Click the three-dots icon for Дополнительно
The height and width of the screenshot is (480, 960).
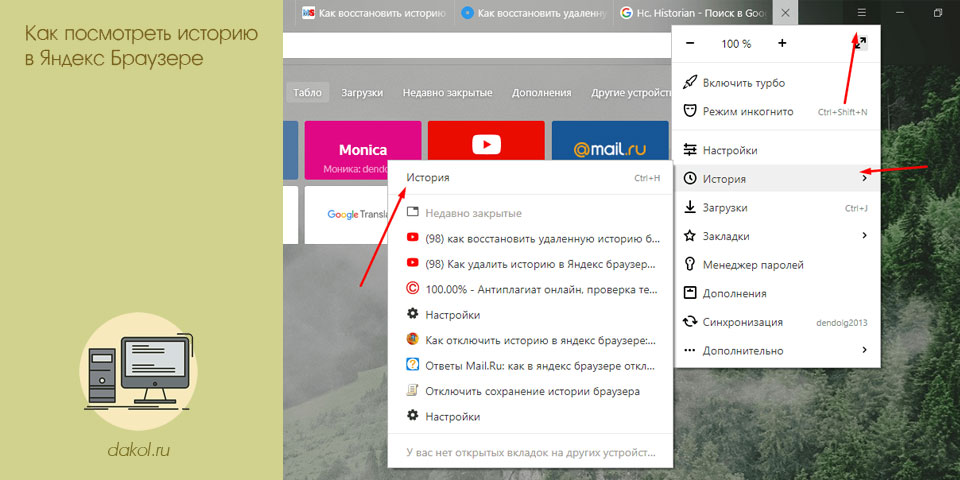tap(690, 351)
